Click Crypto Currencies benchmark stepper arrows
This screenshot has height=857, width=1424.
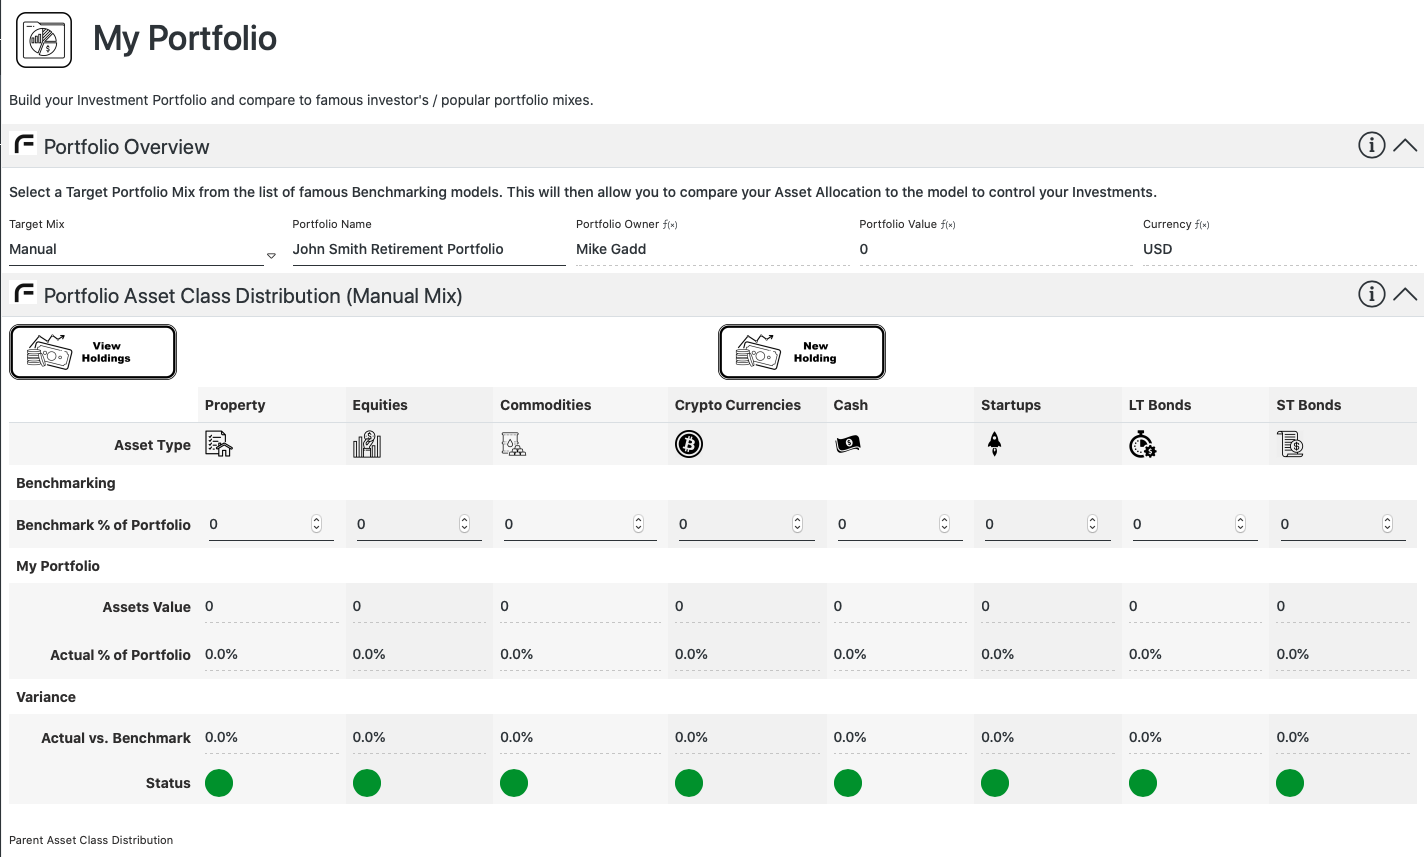point(798,524)
